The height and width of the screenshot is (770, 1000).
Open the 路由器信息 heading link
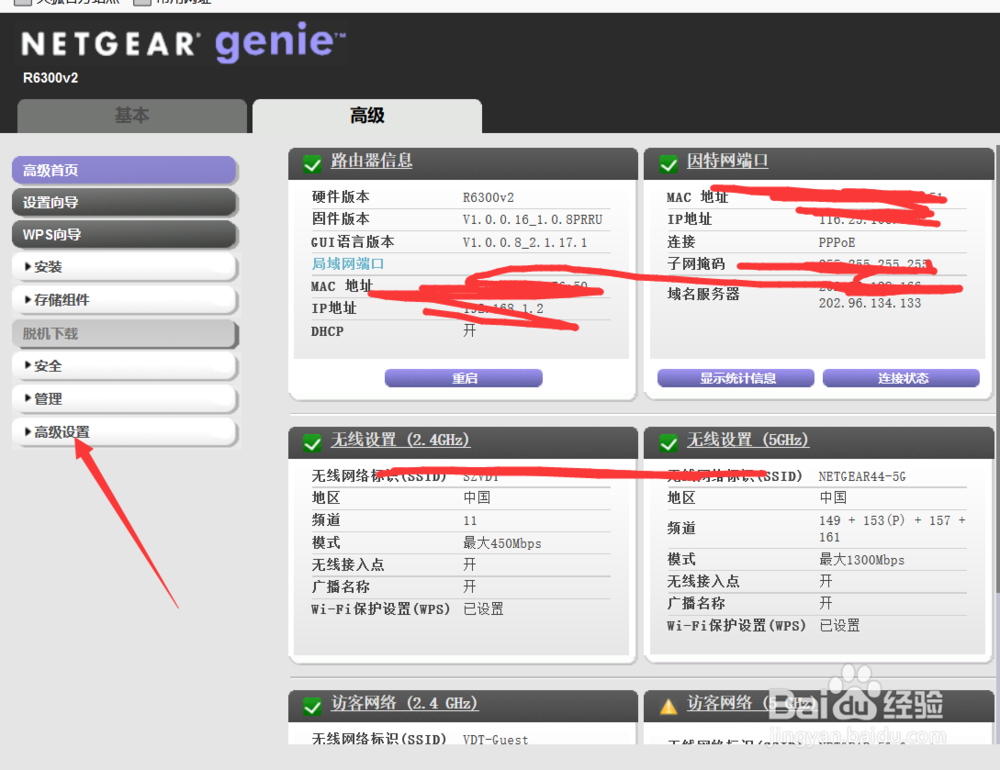pos(371,161)
